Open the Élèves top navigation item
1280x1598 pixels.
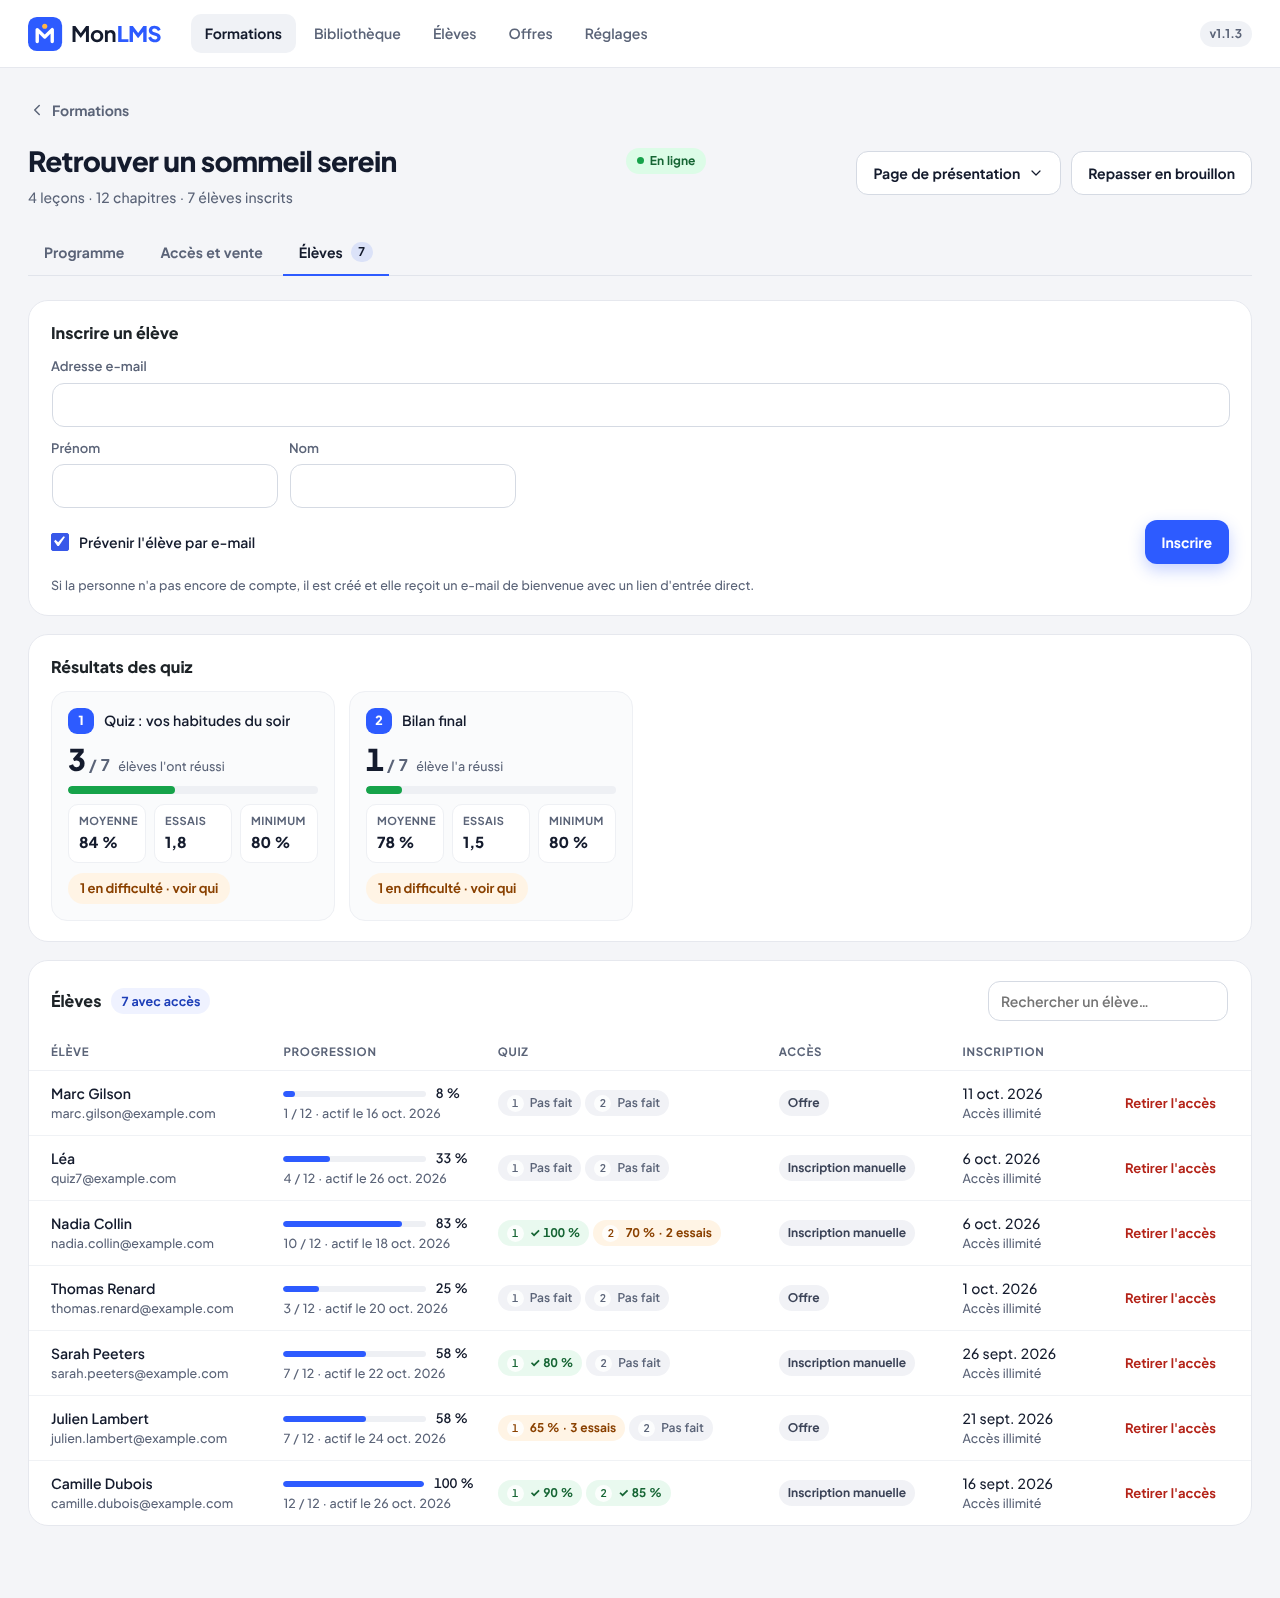[454, 34]
